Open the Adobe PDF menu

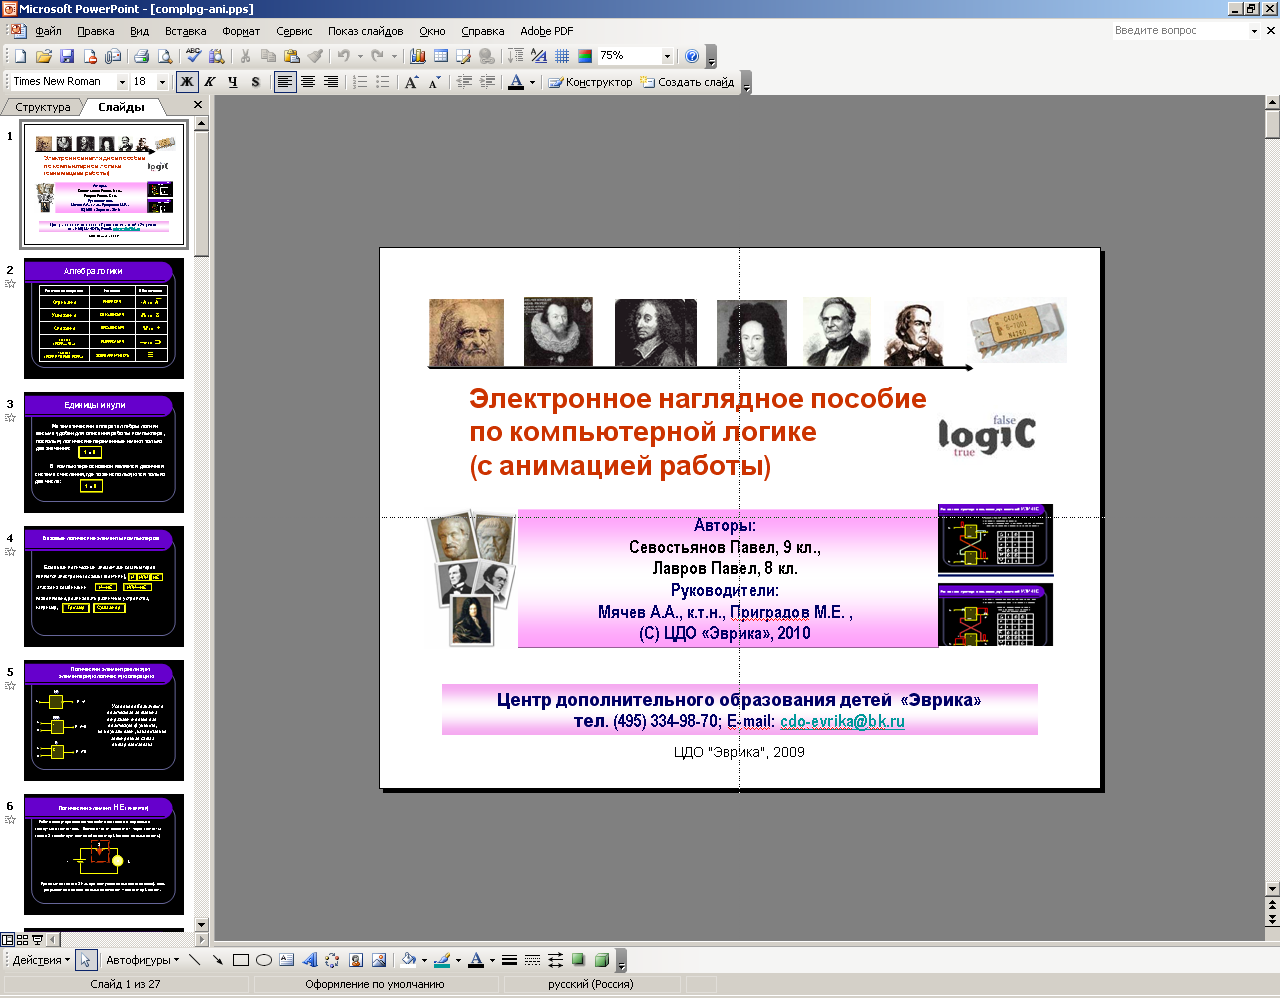pos(547,31)
